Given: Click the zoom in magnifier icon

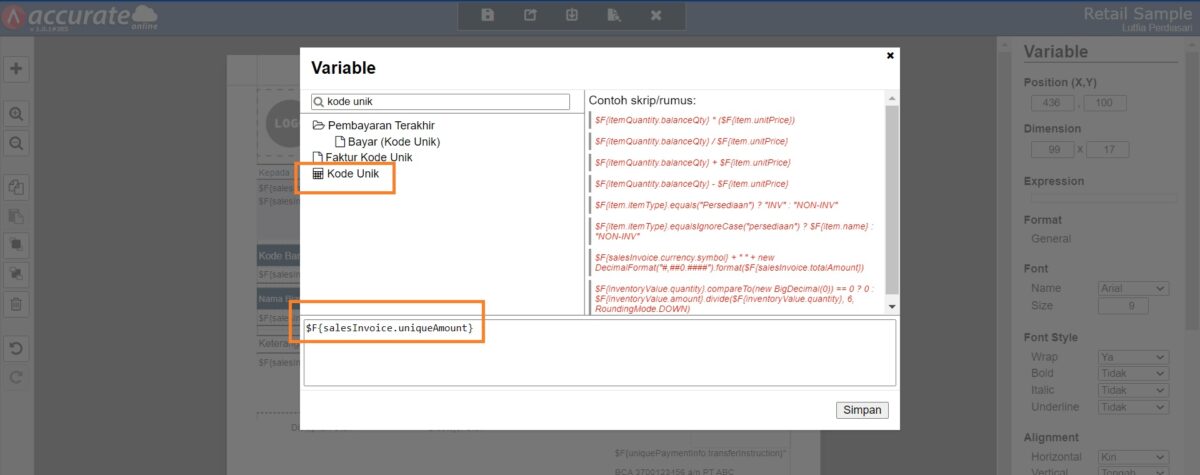Looking at the screenshot, I should [16, 114].
